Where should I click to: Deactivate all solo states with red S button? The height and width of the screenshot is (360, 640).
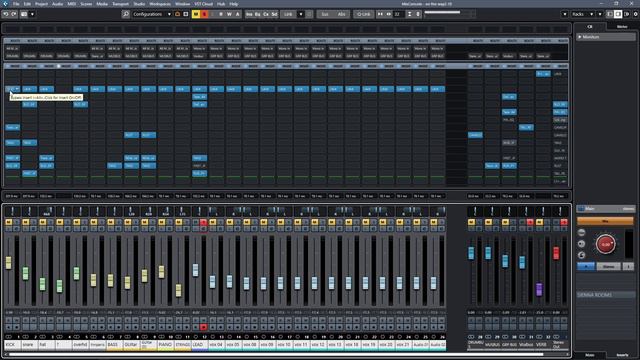point(204,14)
